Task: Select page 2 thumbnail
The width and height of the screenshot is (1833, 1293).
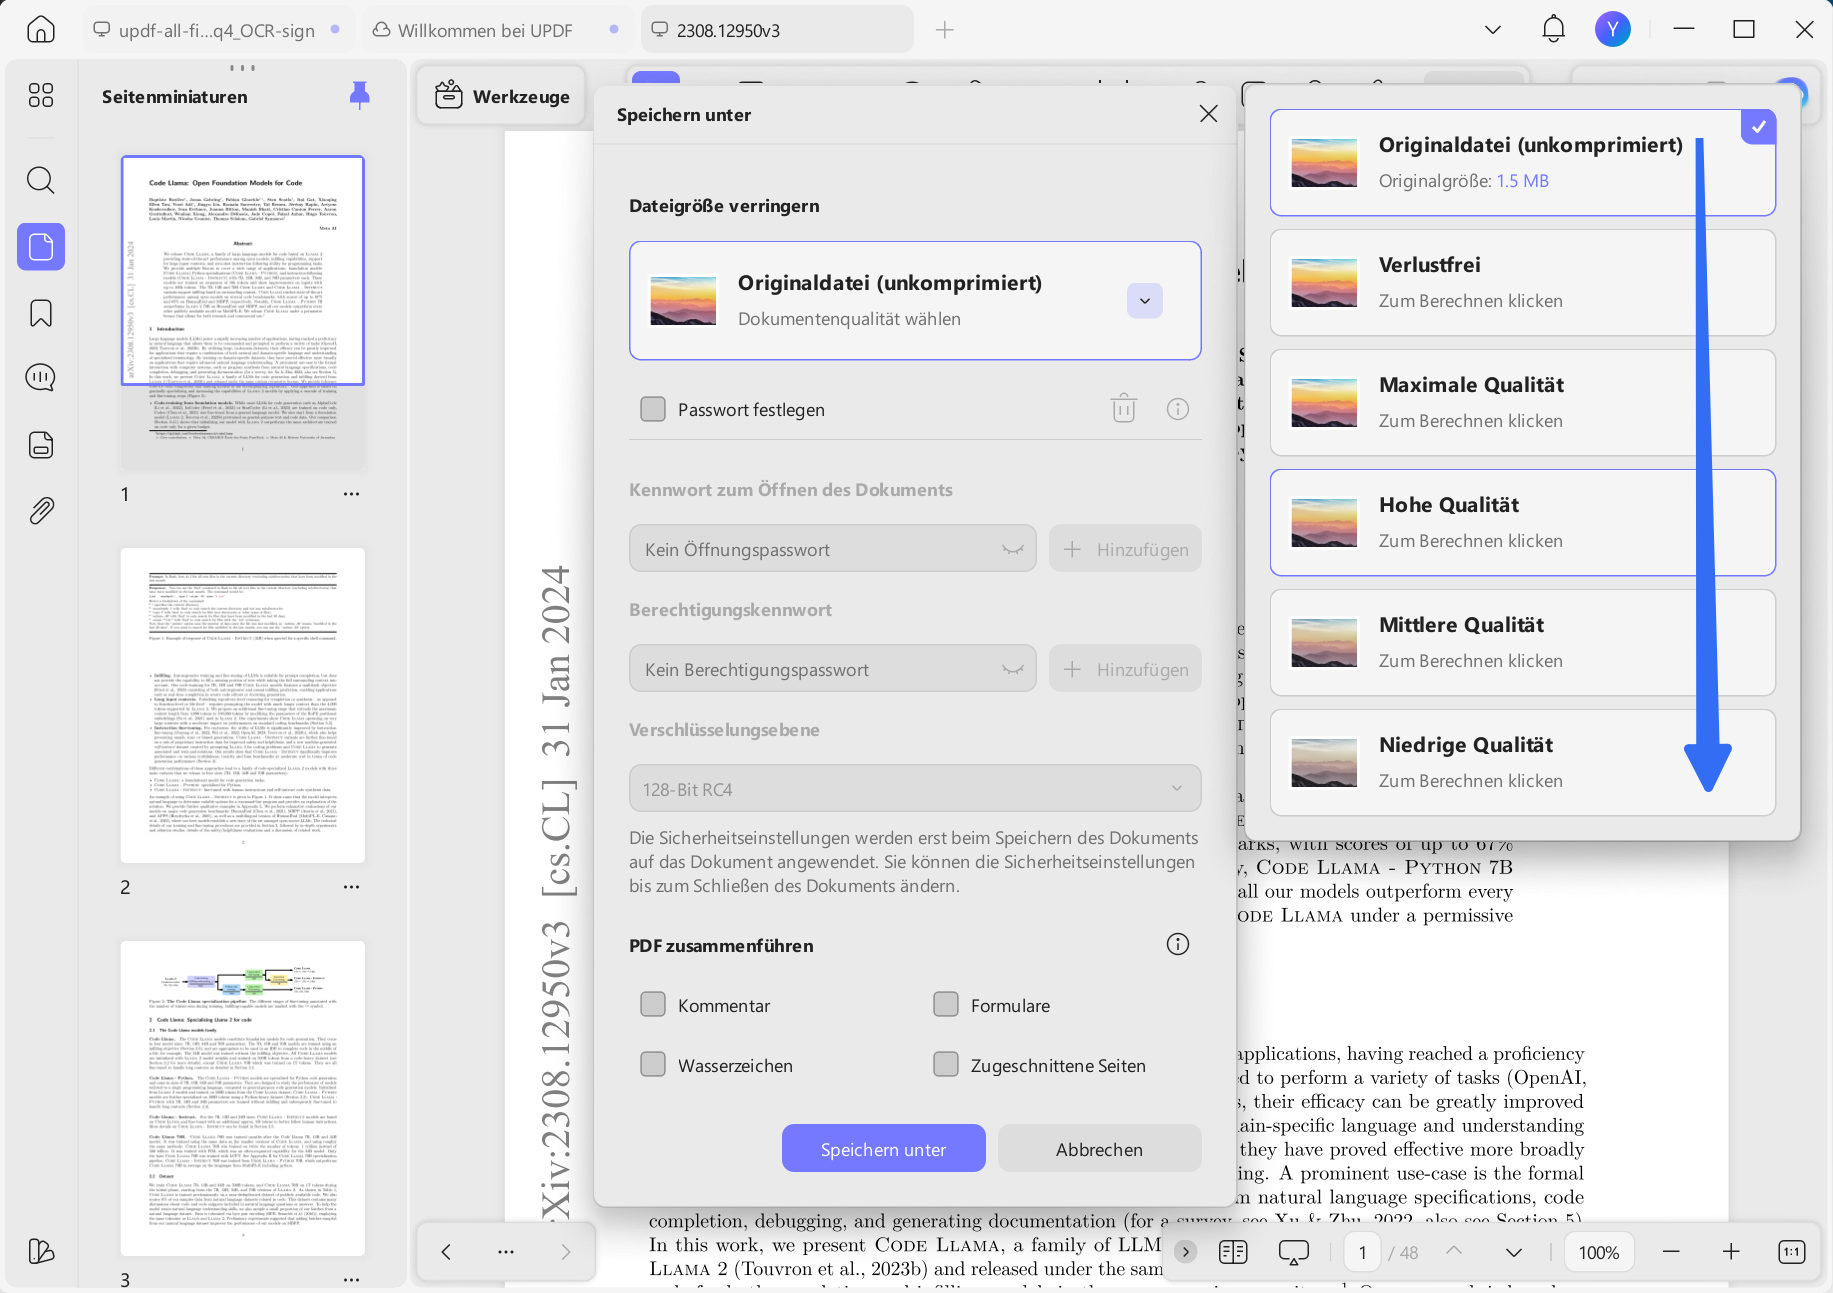Action: click(x=243, y=705)
